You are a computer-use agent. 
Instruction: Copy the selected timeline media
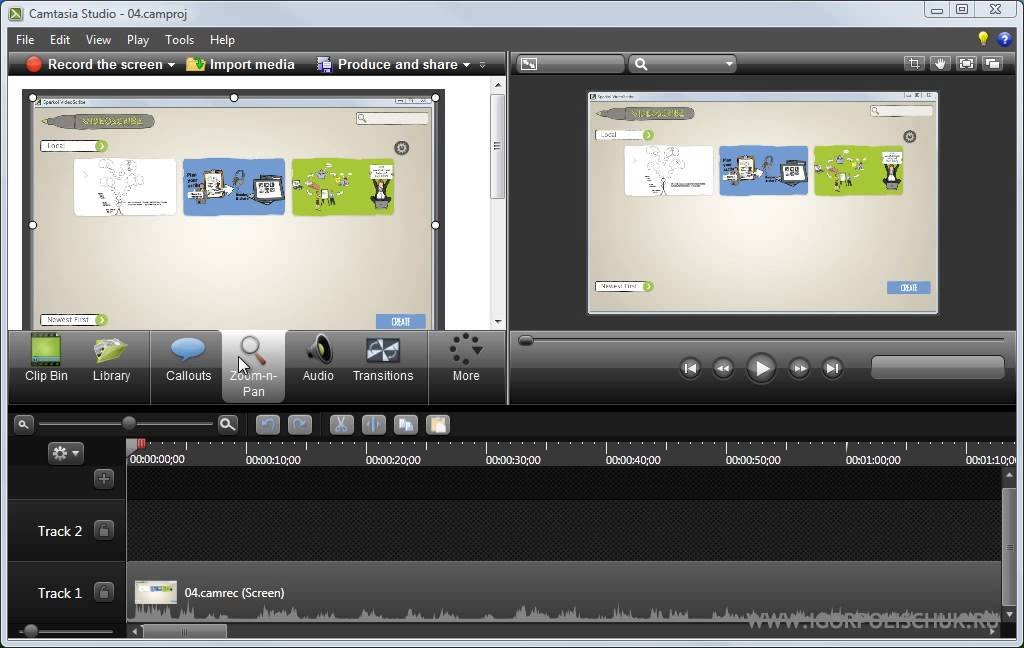tap(406, 425)
